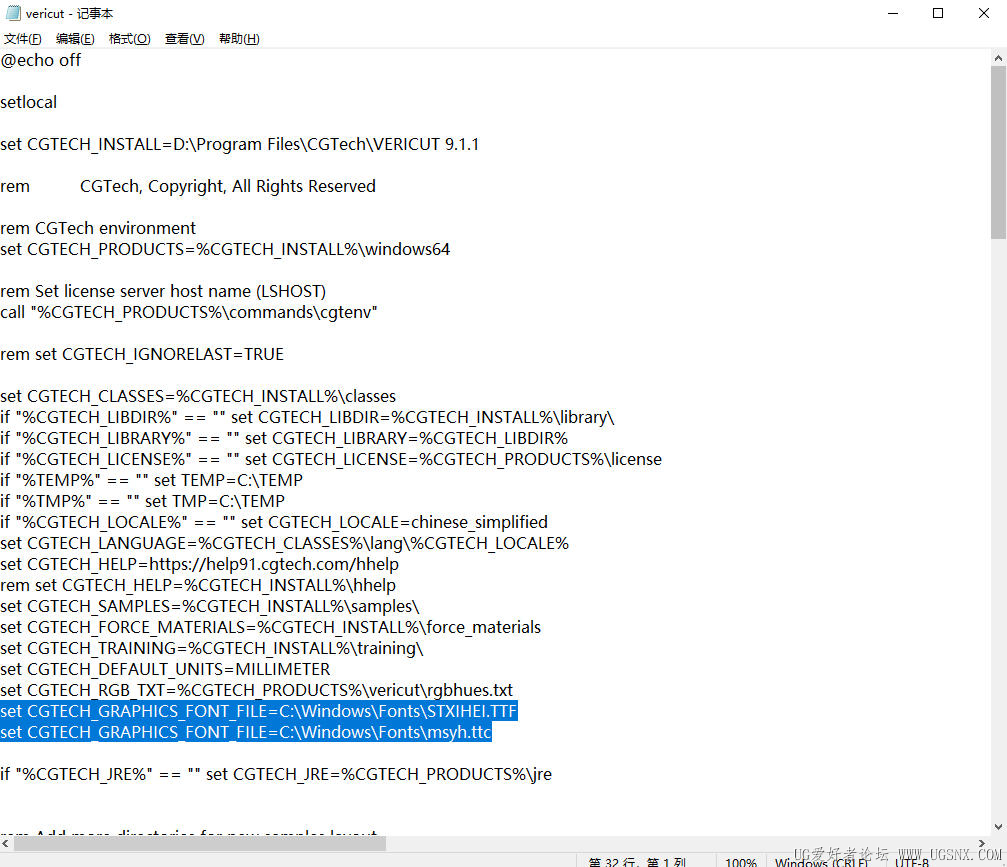Maximize the vericut Notepad window
Viewport: 1007px width, 867px height.
[938, 13]
